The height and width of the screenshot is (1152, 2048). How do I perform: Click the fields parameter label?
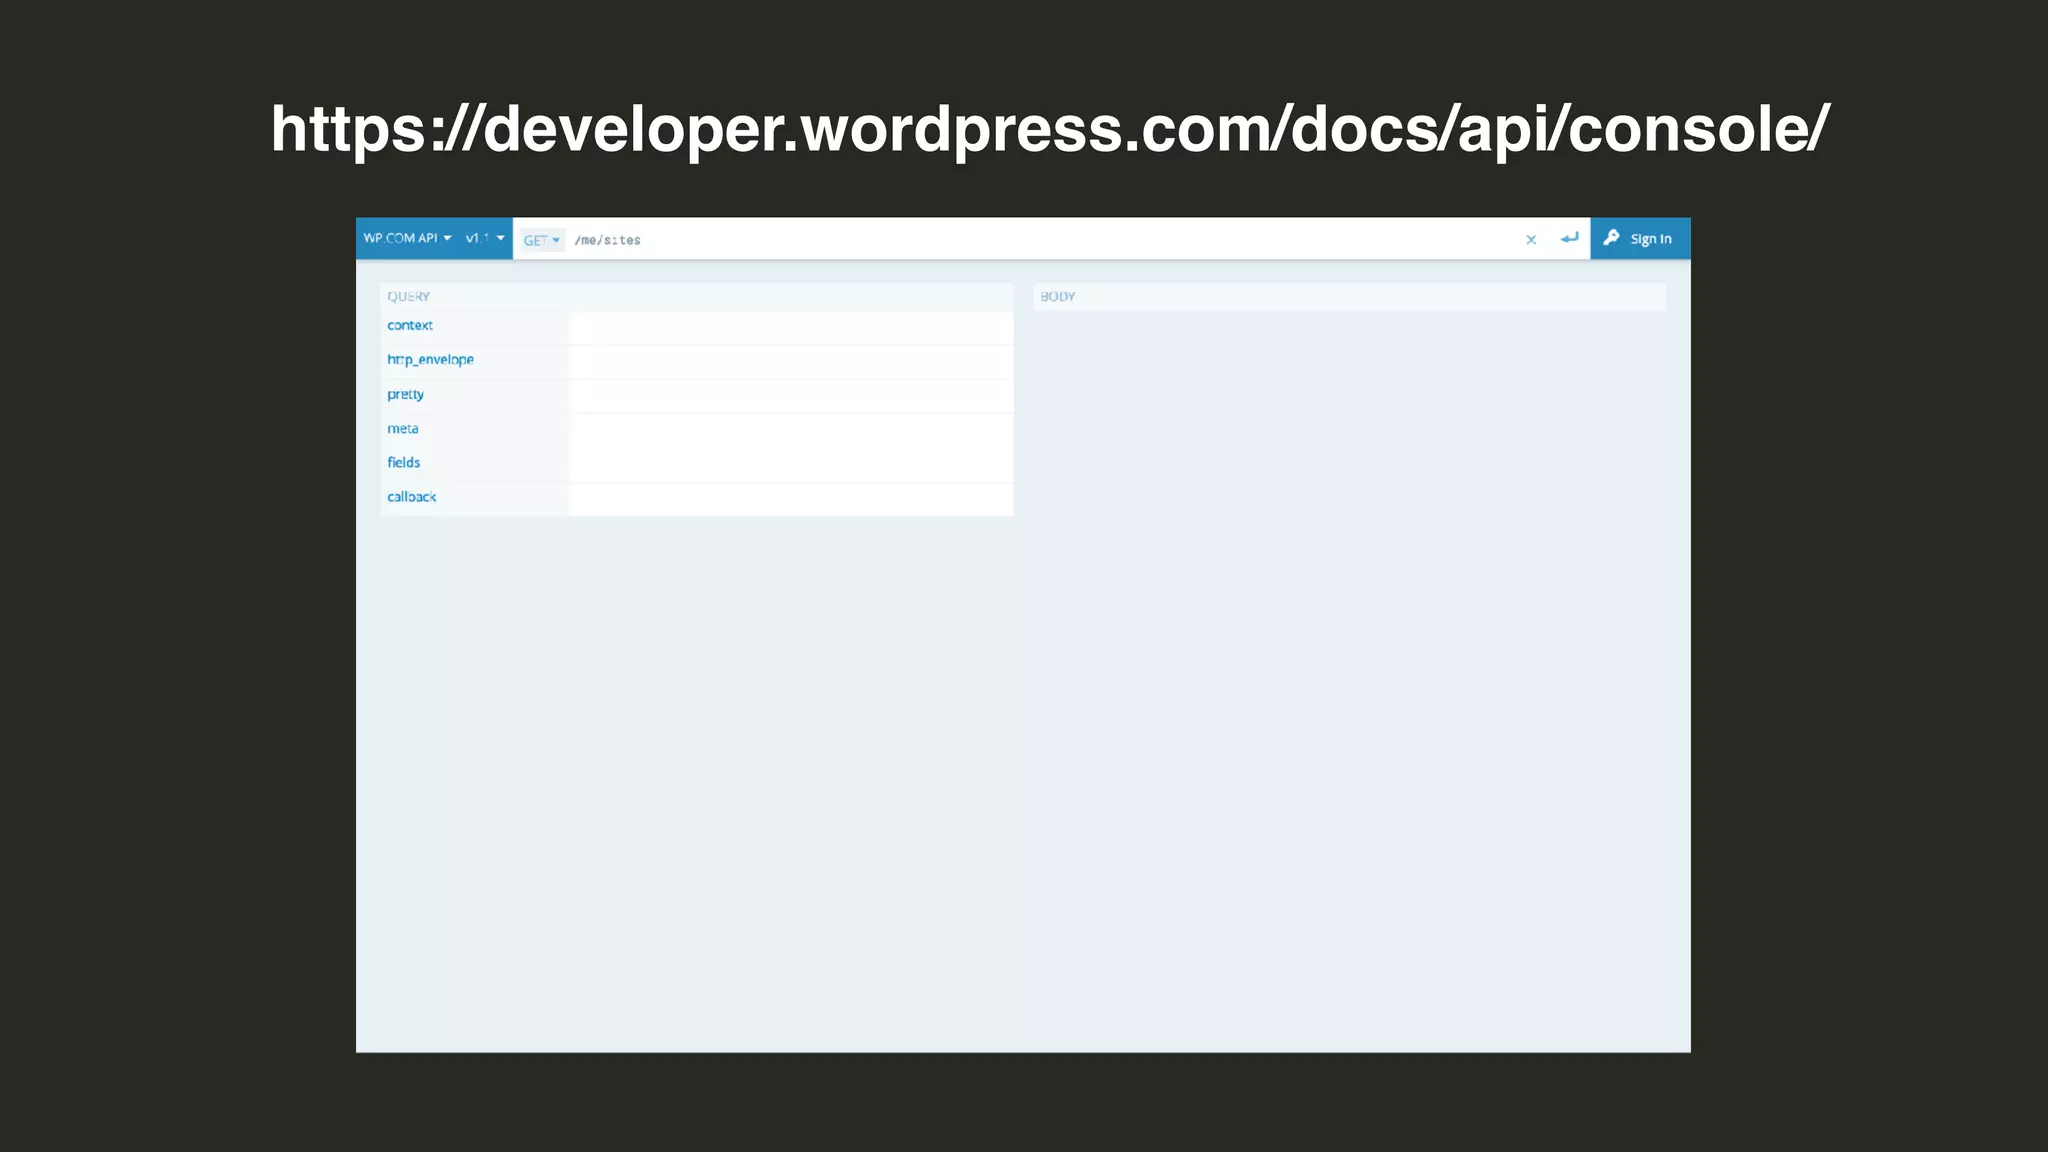[404, 463]
